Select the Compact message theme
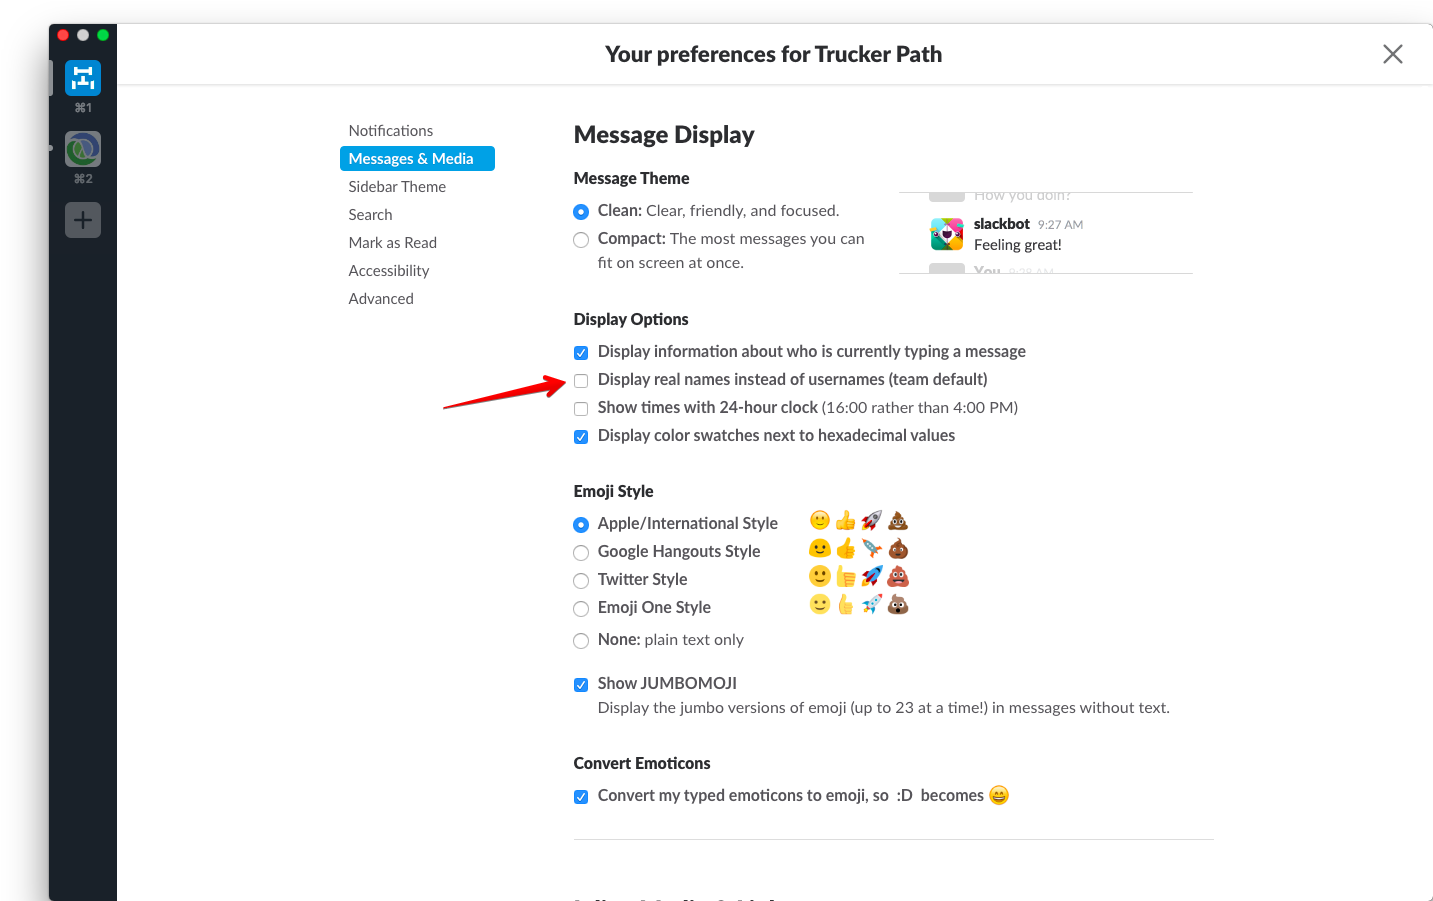1433x901 pixels. click(x=581, y=240)
